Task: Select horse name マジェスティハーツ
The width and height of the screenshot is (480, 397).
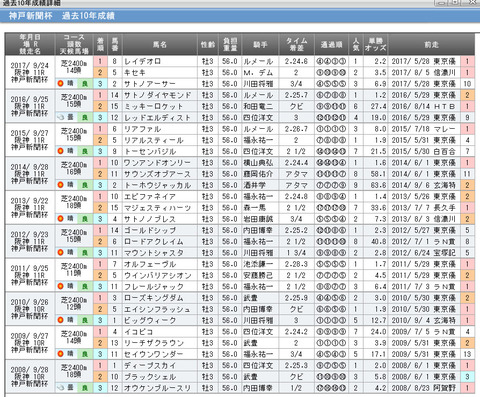Action: (157, 208)
